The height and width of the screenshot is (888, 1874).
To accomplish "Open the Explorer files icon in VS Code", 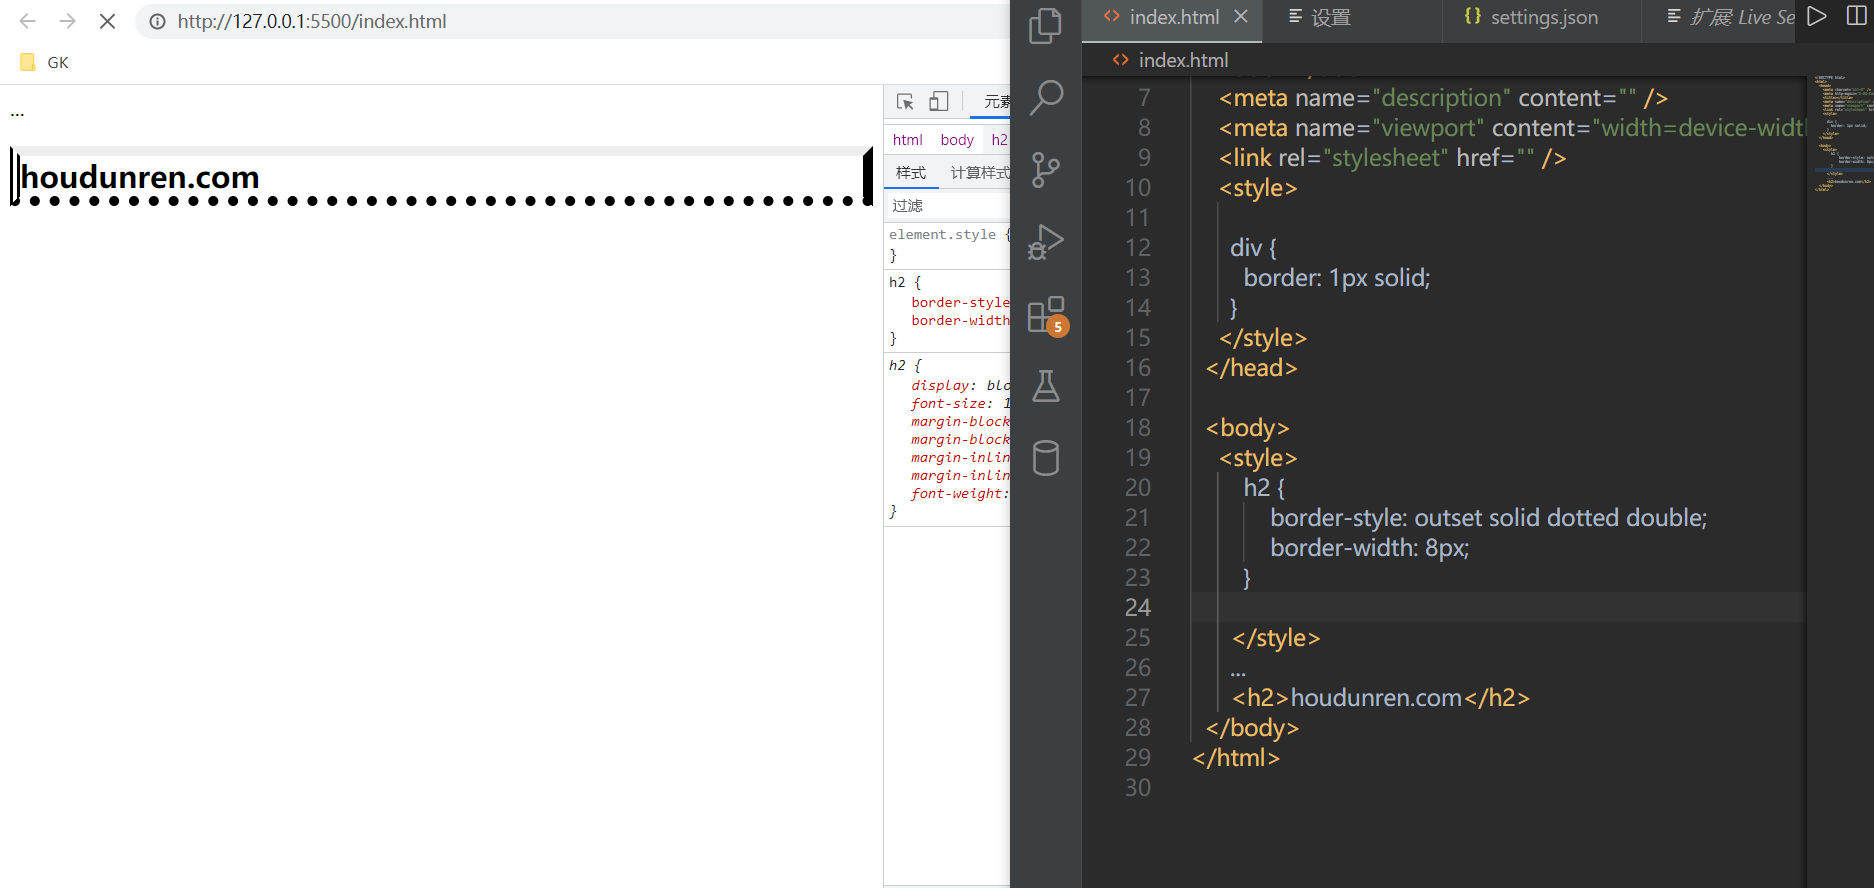I will tap(1045, 26).
